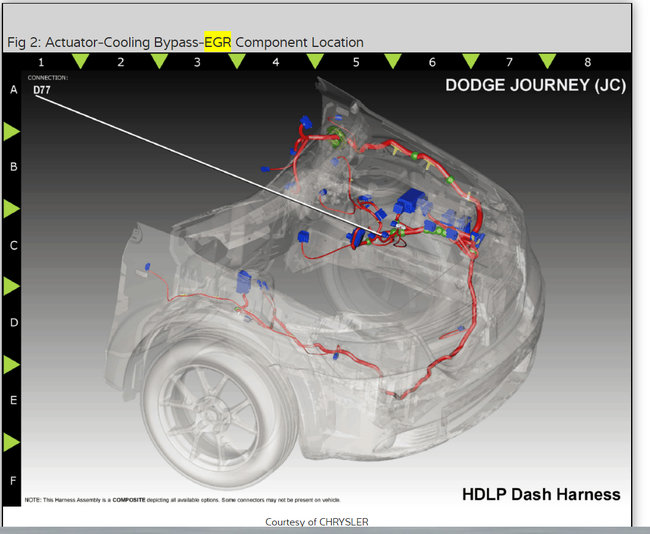
Task: Click green triangle marker between columns 1 and 2
Action: click(x=80, y=61)
